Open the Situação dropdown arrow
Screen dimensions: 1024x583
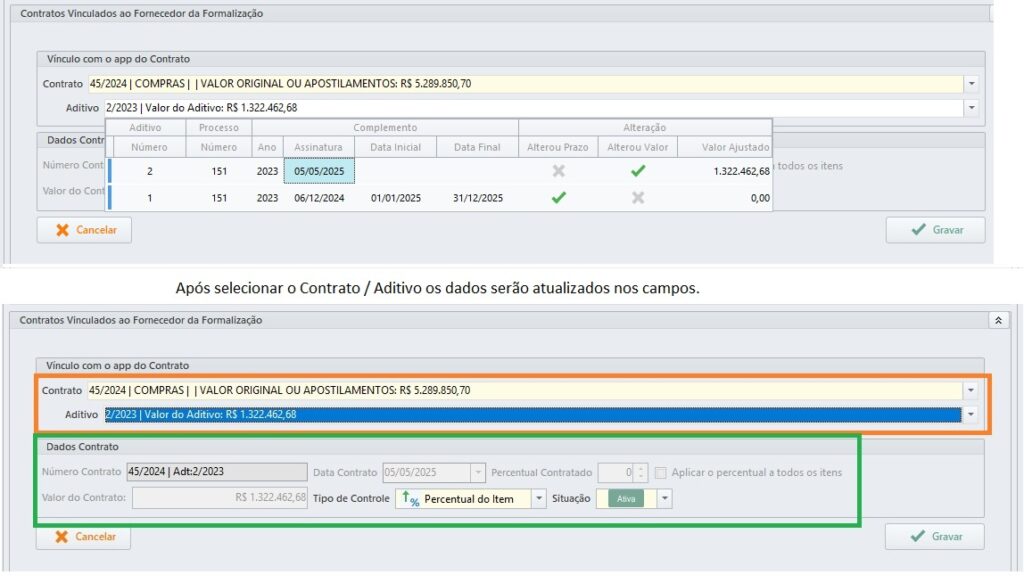coord(664,498)
